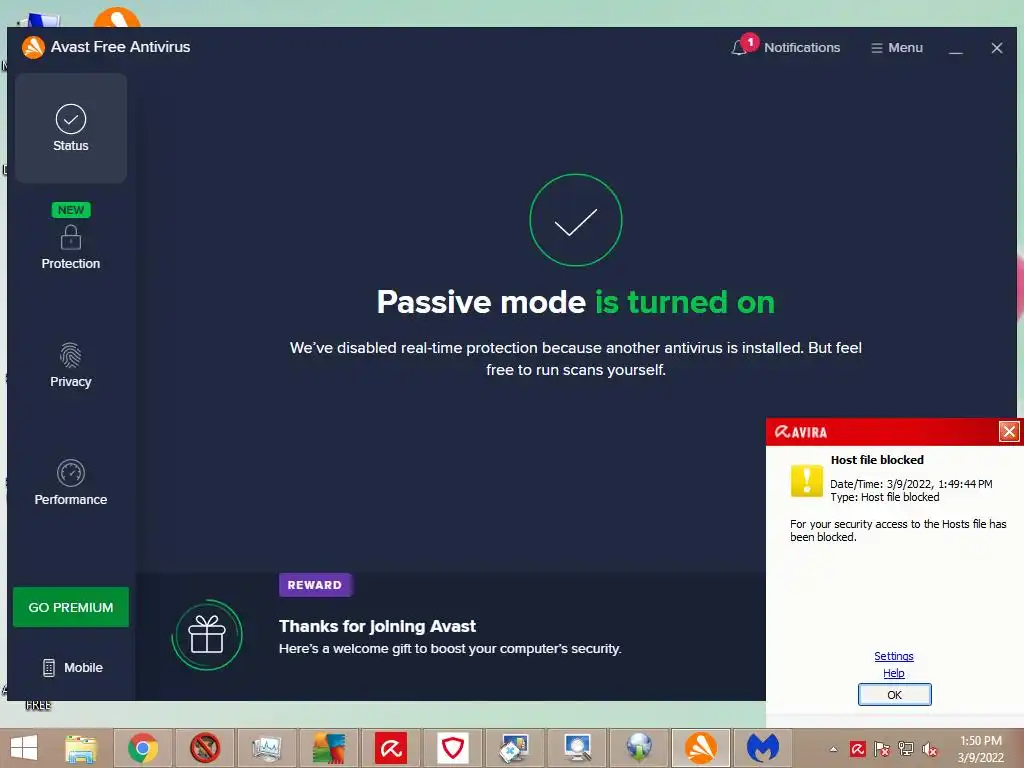The height and width of the screenshot is (768, 1024).
Task: Open the monitor magnifier app on taskbar
Action: 577,748
